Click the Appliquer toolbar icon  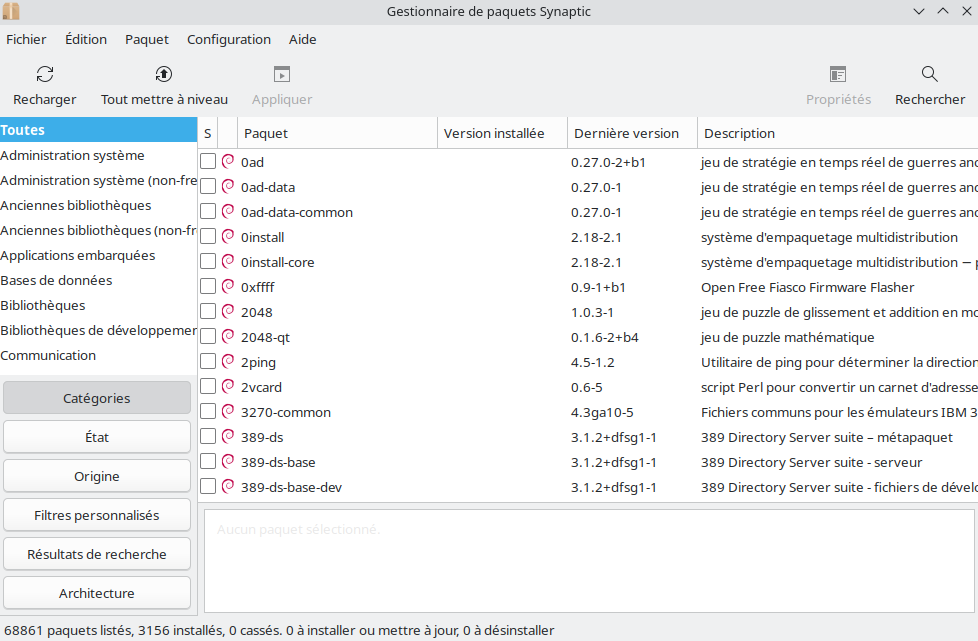click(282, 74)
